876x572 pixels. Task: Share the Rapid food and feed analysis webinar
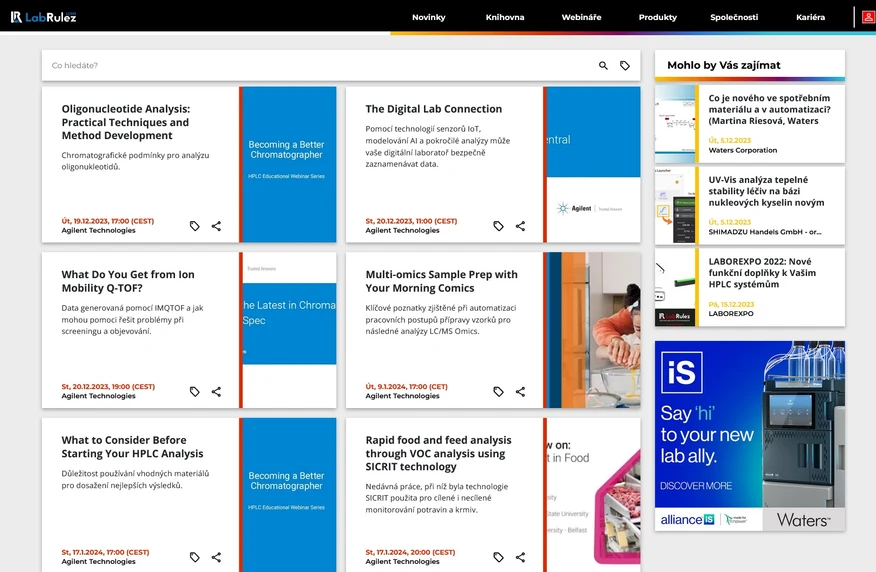[520, 557]
